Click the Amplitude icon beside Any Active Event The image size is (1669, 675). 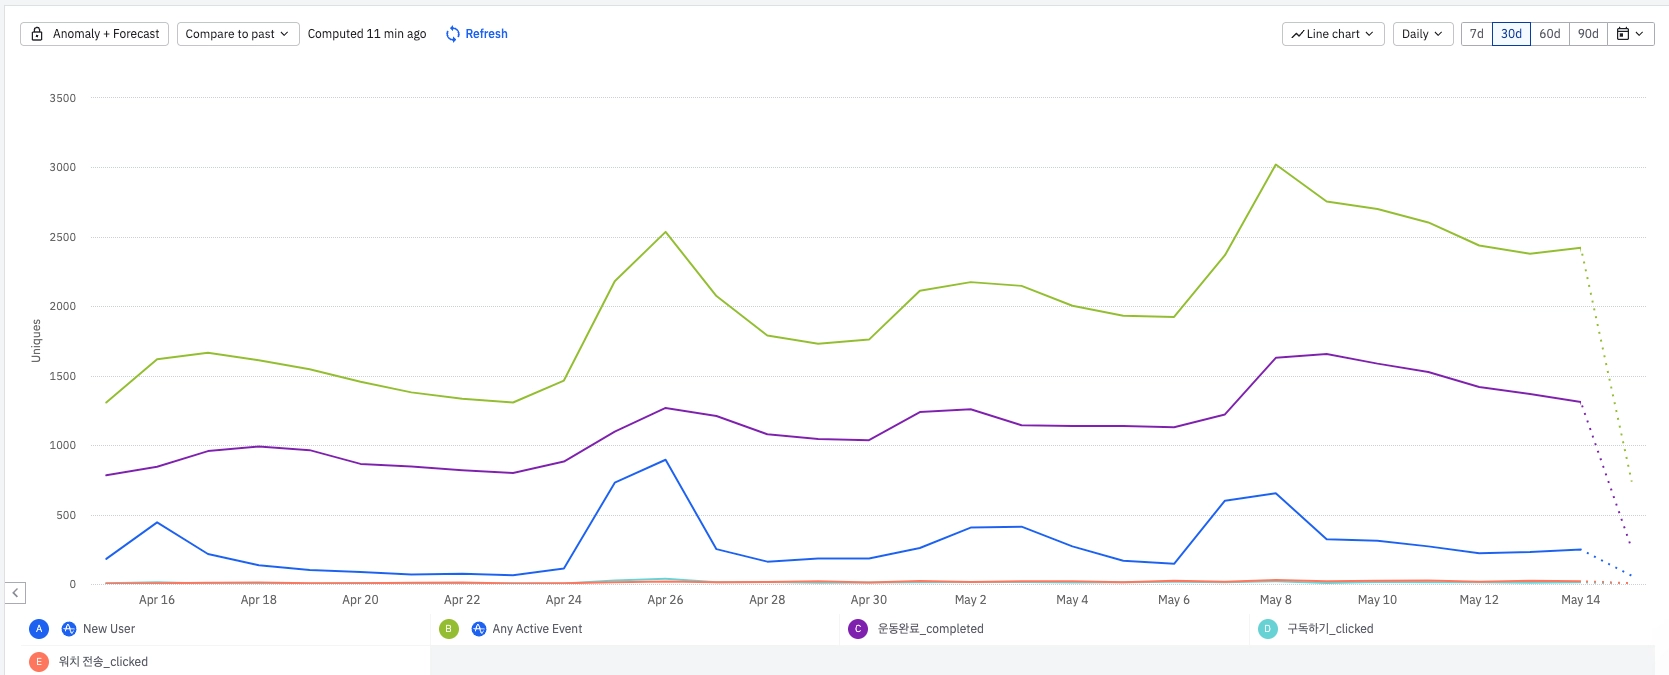479,629
